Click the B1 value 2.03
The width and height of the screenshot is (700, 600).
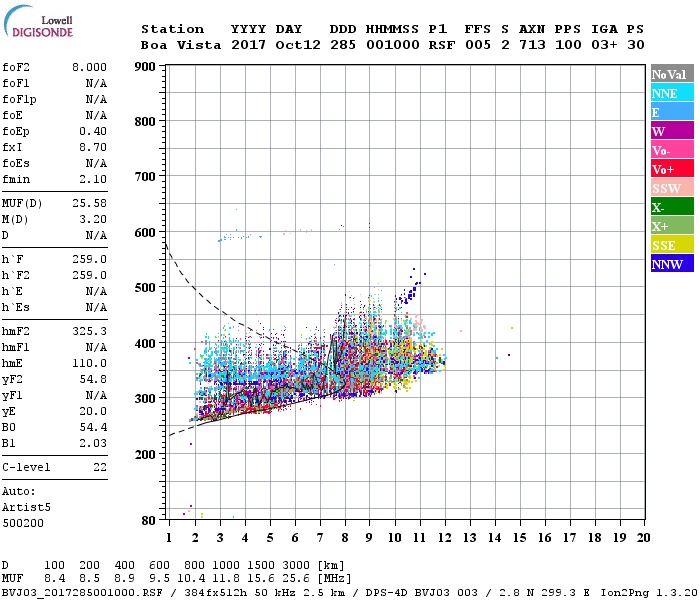click(93, 443)
